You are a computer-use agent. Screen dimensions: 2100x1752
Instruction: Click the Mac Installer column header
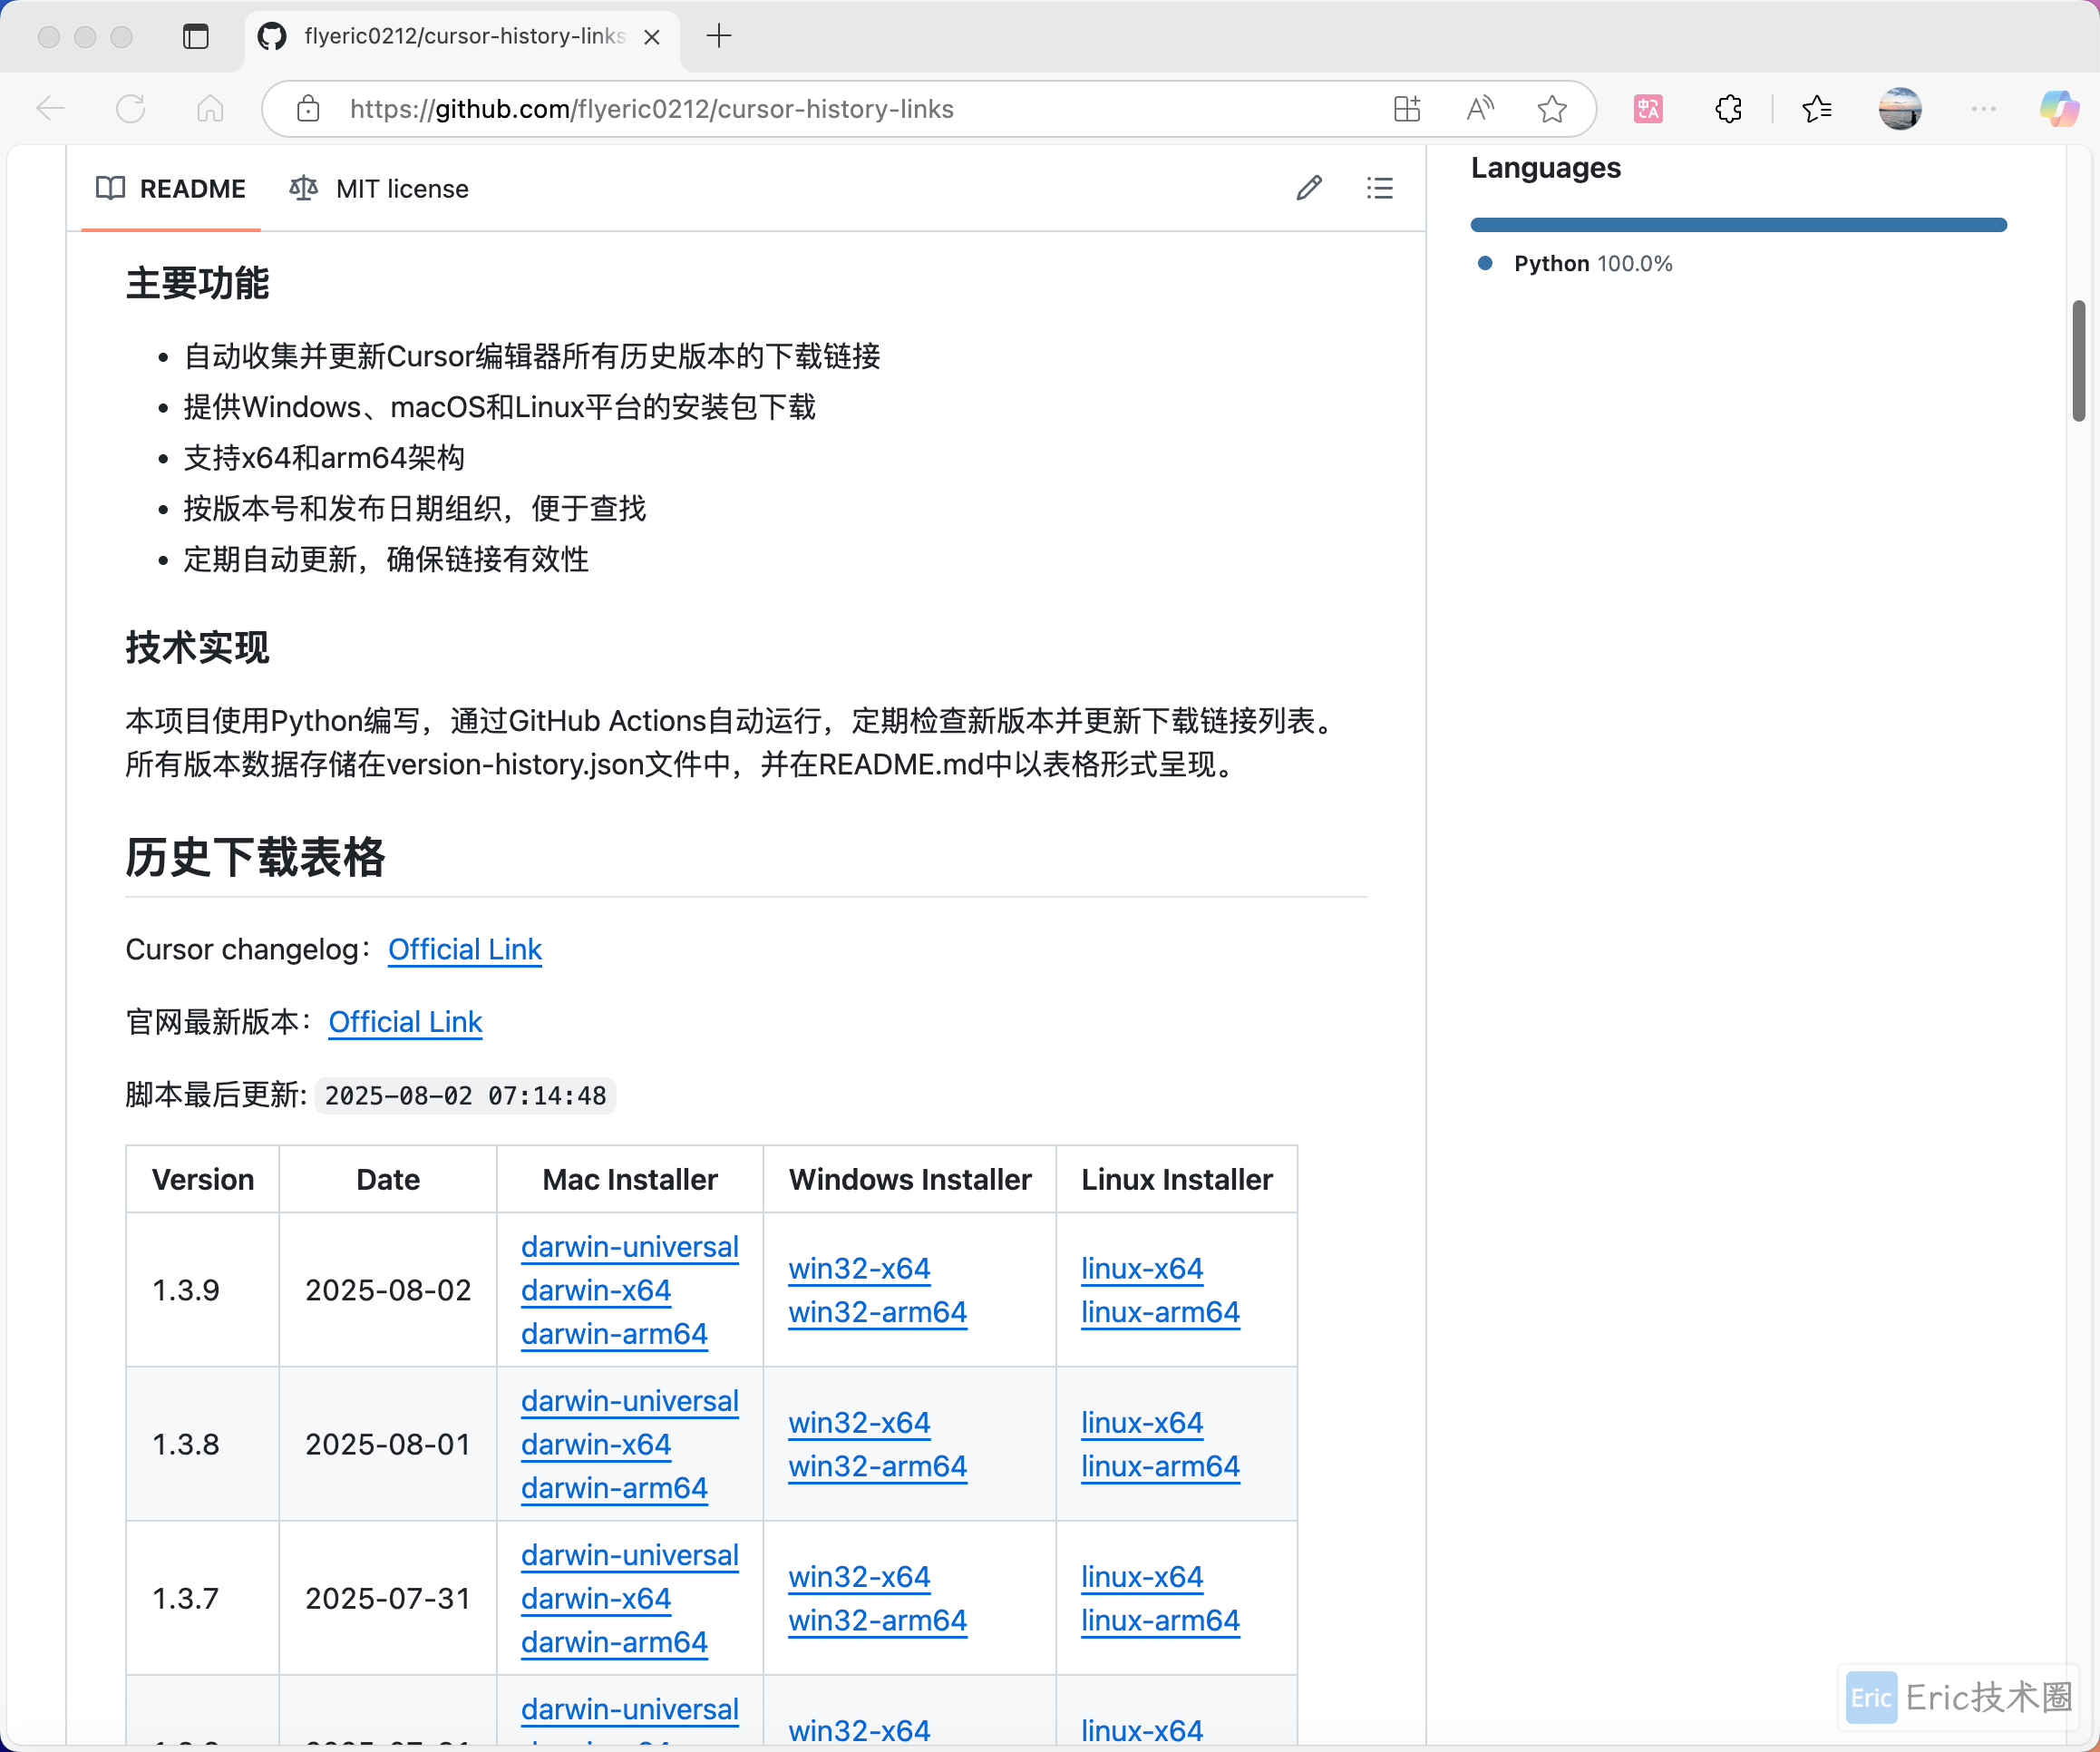[x=630, y=1180]
